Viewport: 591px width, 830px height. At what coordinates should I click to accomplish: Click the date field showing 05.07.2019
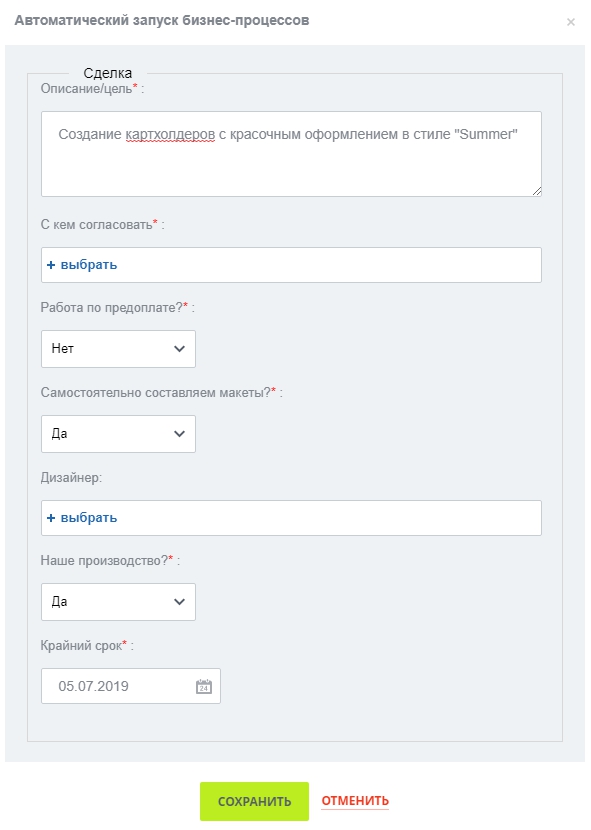click(x=131, y=686)
